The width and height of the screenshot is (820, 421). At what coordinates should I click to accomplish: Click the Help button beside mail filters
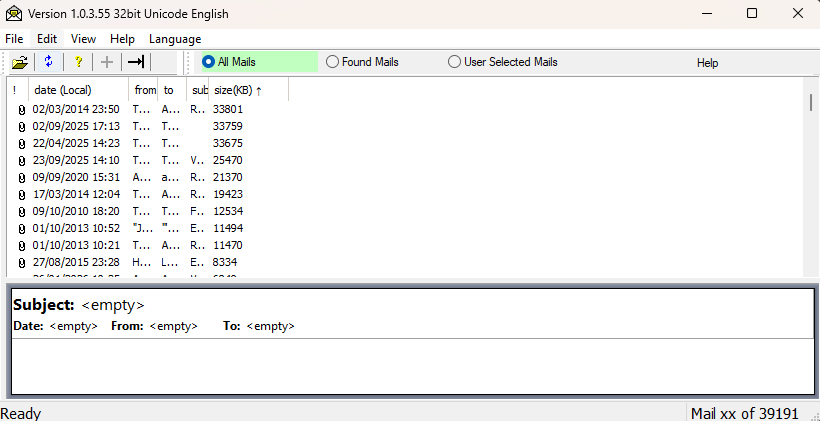707,63
